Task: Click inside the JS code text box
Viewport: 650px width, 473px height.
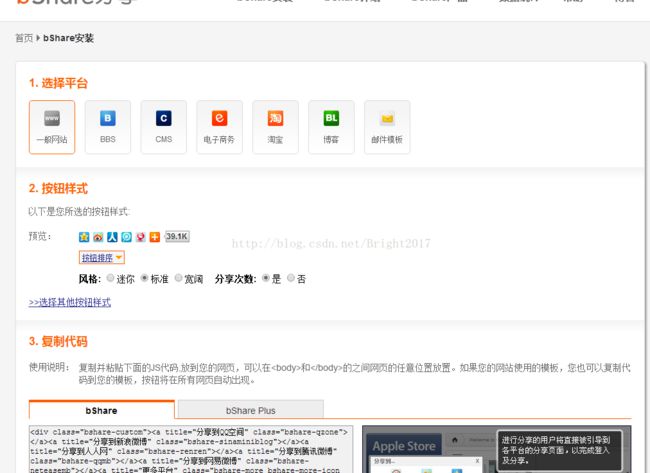Action: coord(191,449)
